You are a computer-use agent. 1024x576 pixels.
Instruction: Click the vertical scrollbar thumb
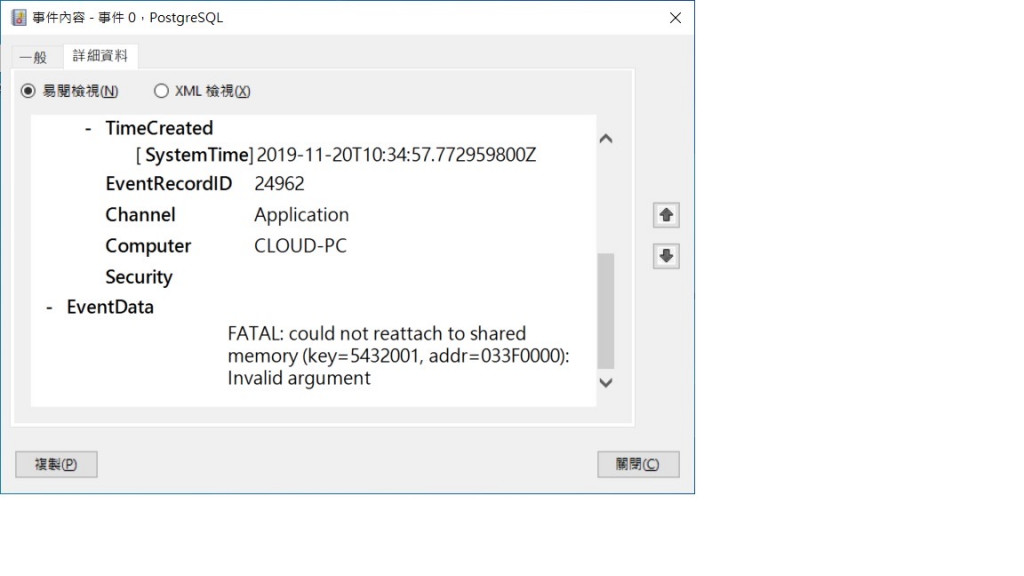tap(606, 311)
